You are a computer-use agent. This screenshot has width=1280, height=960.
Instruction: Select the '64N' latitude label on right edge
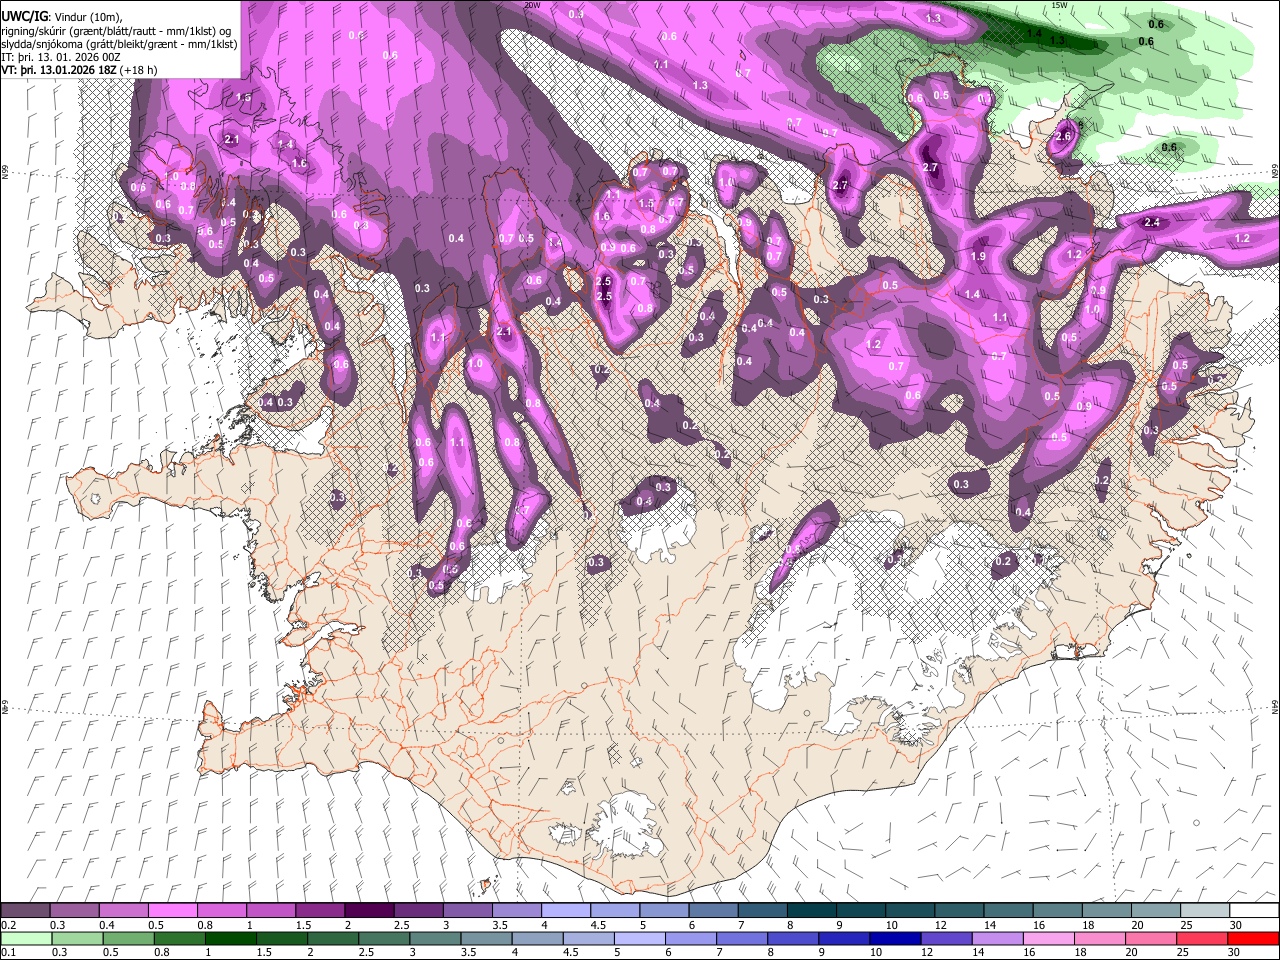pyautogui.click(x=1275, y=706)
